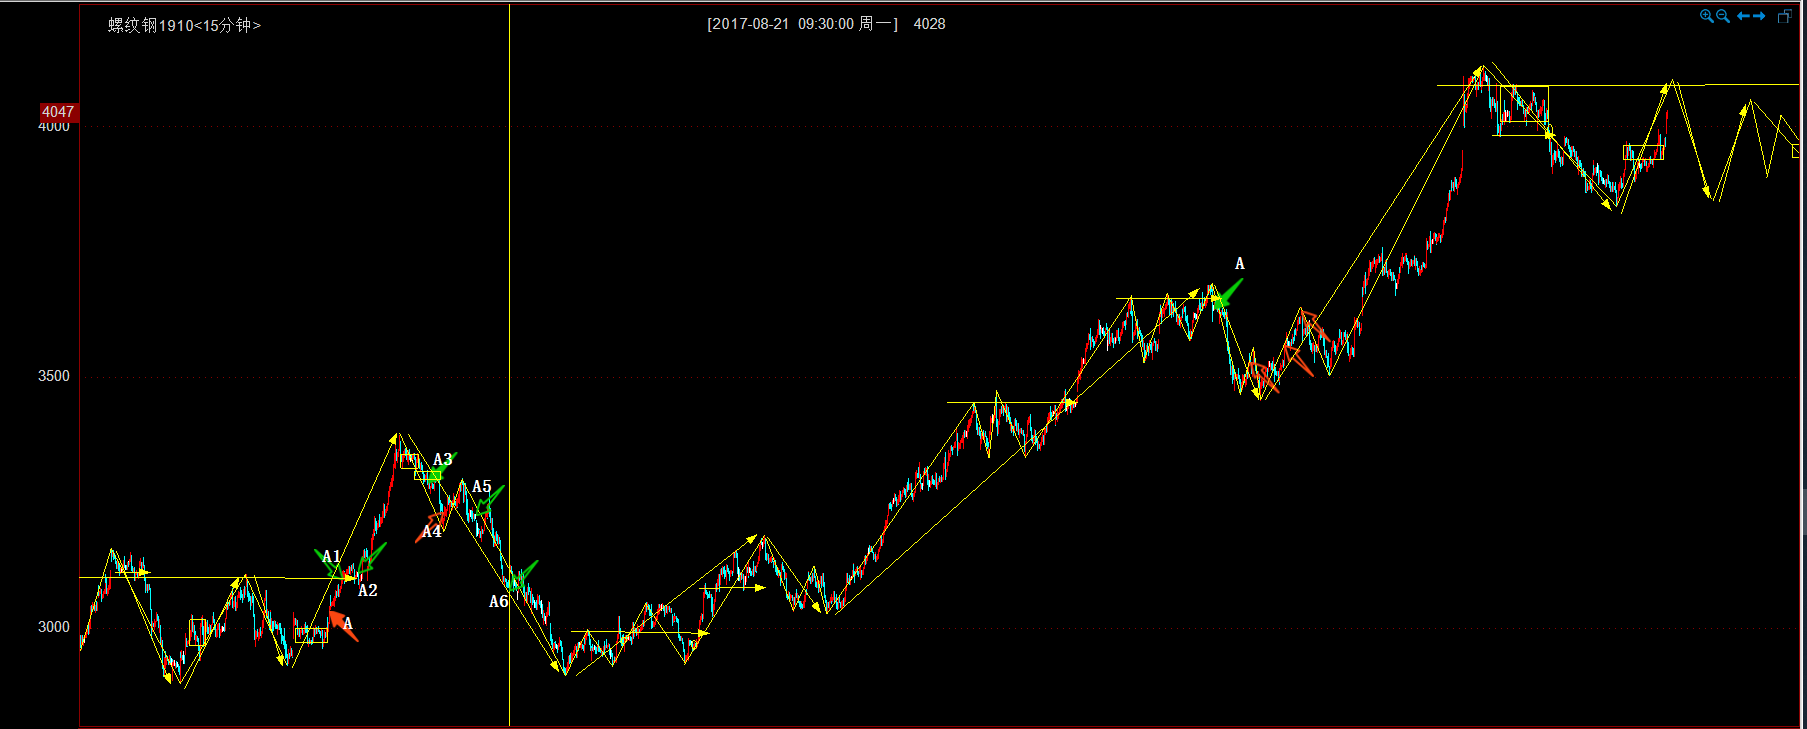Select the A6 annotation label
Viewport: 1807px width, 729px height.
point(499,602)
